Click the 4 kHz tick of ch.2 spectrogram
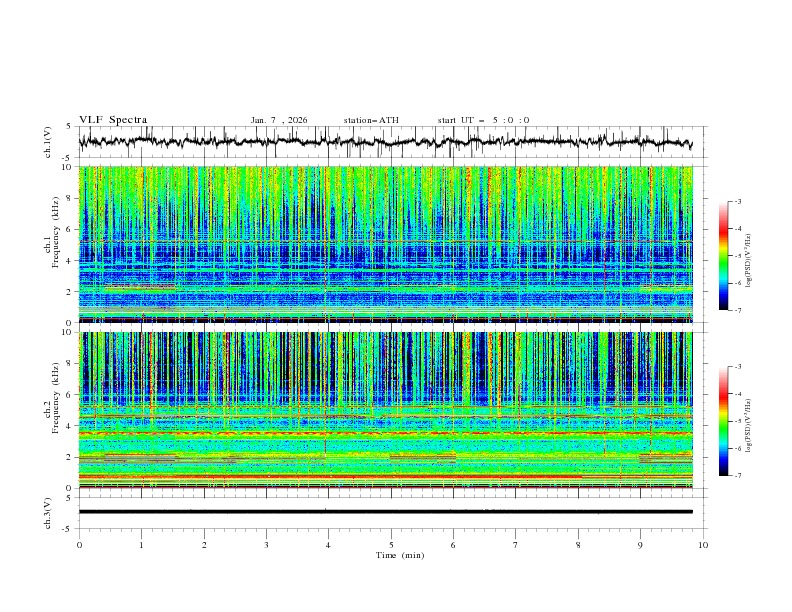The width and height of the screenshot is (792, 612). (x=68, y=426)
